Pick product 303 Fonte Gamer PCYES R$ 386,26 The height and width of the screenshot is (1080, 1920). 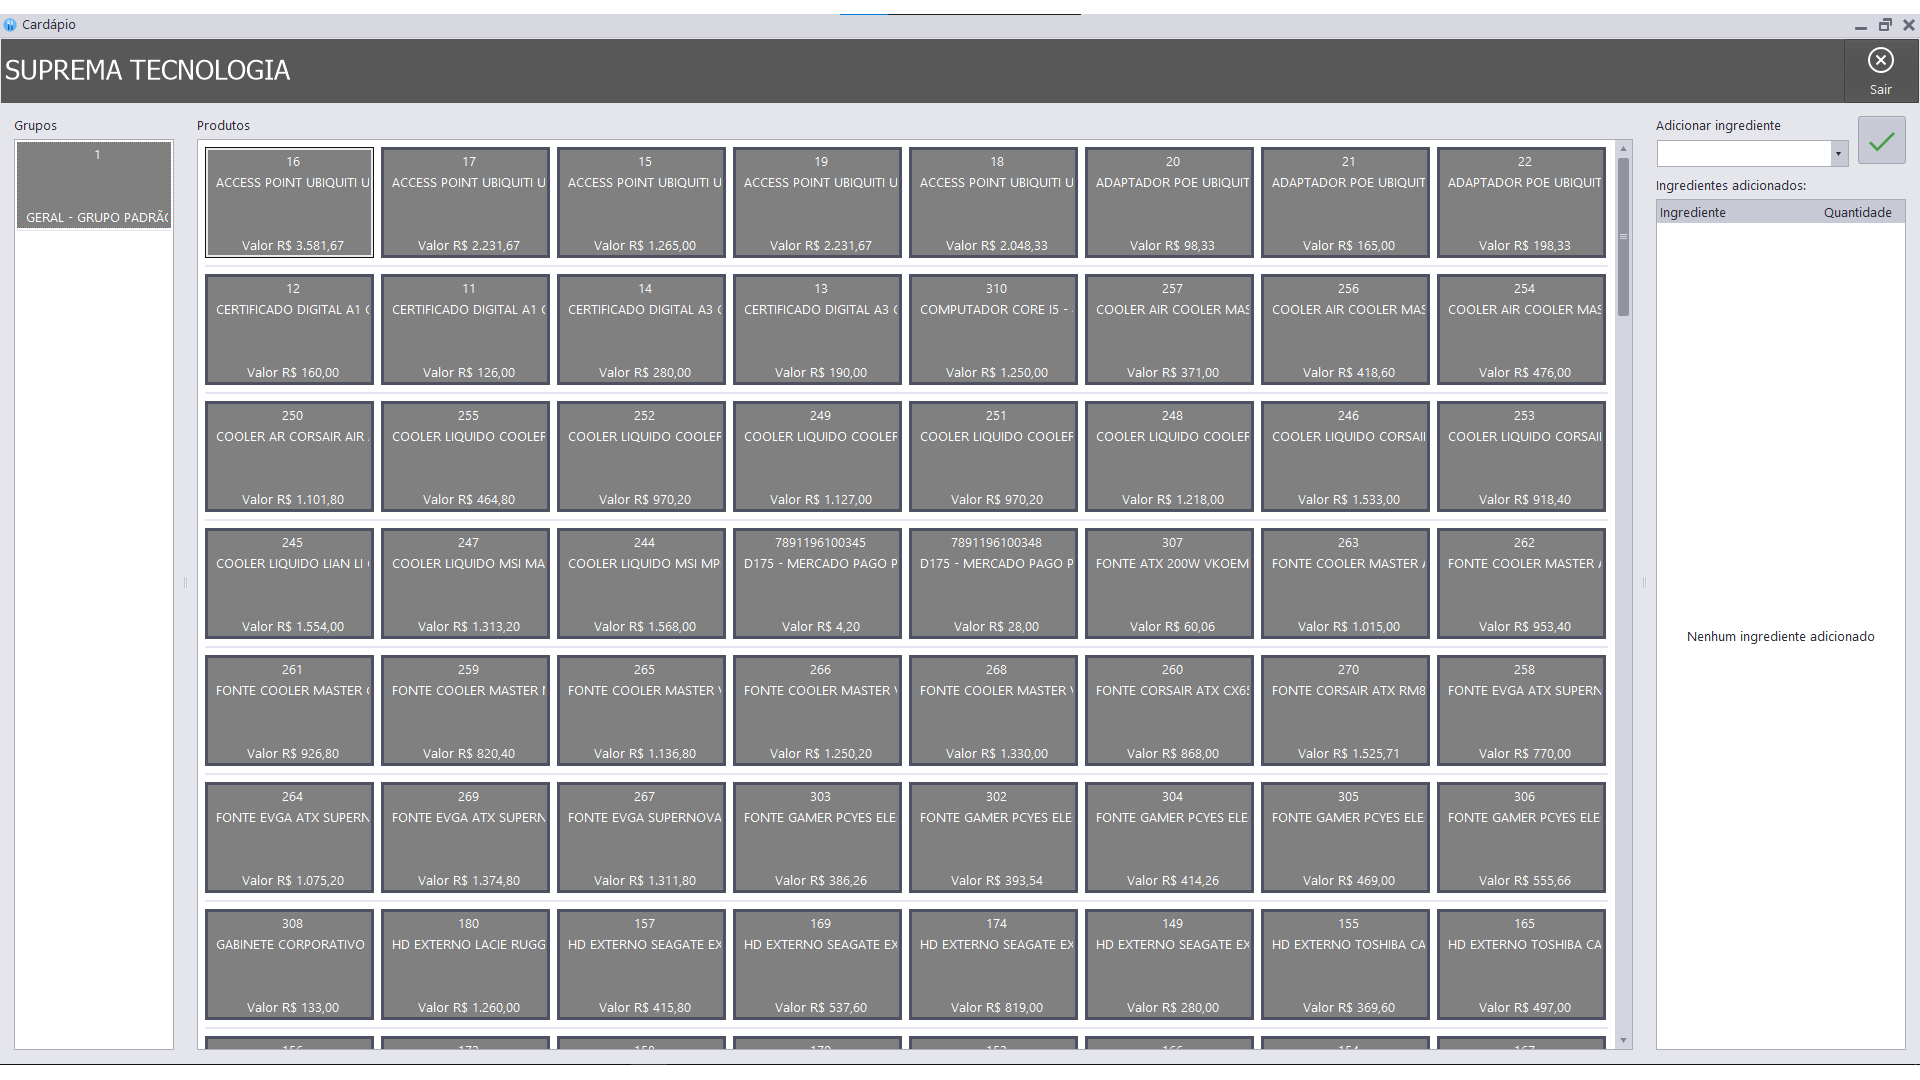[817, 838]
